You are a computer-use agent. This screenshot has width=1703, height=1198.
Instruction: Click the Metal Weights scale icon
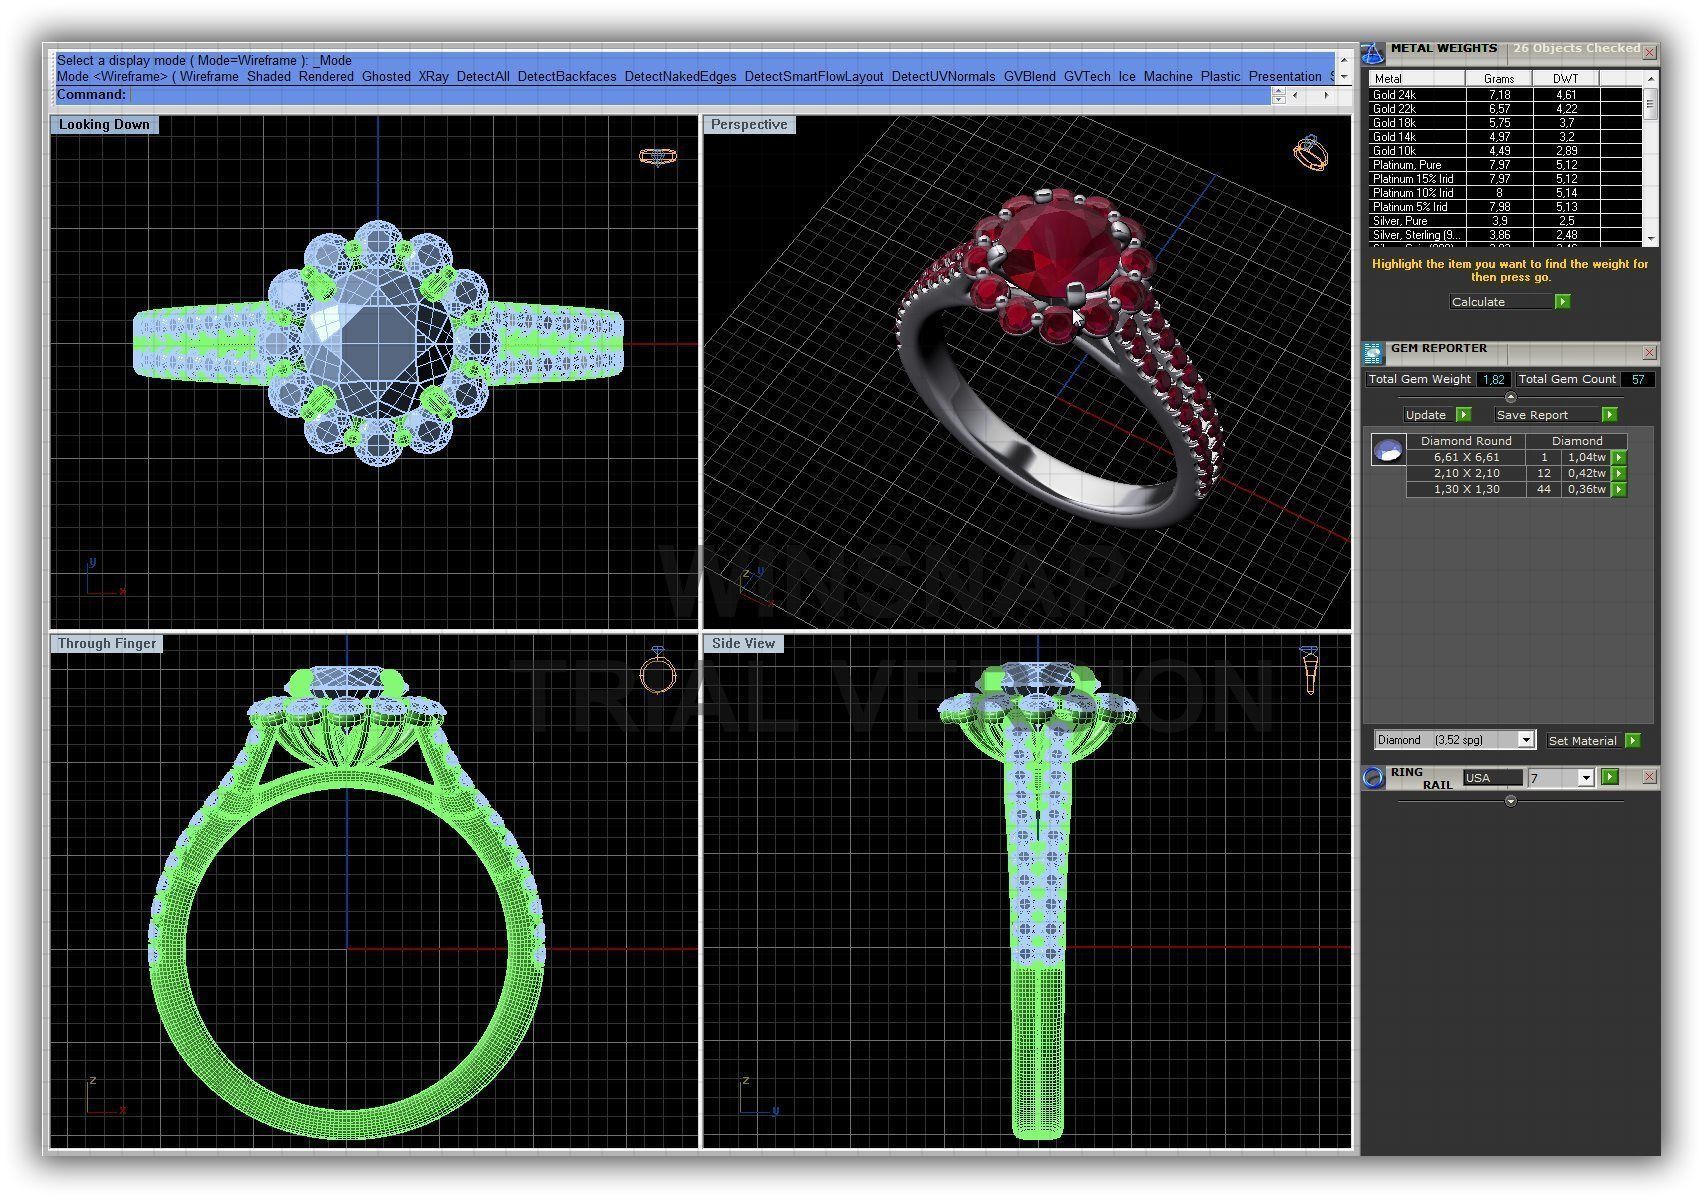pyautogui.click(x=1374, y=53)
